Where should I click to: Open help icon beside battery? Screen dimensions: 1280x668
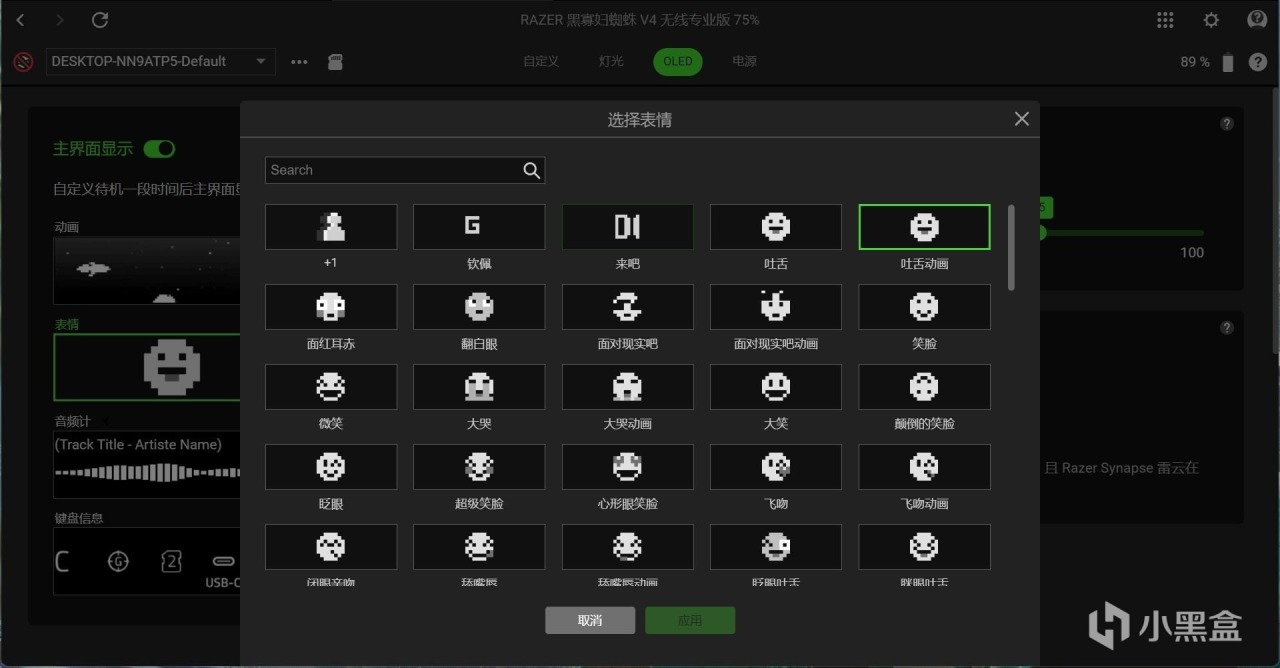pyautogui.click(x=1258, y=62)
